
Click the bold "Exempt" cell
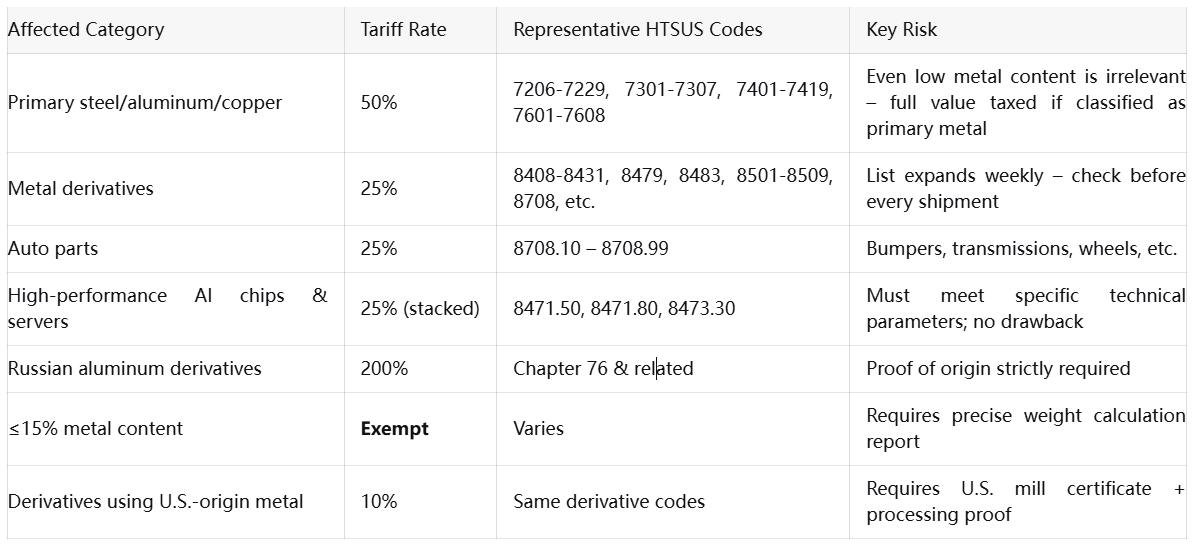pyautogui.click(x=394, y=429)
